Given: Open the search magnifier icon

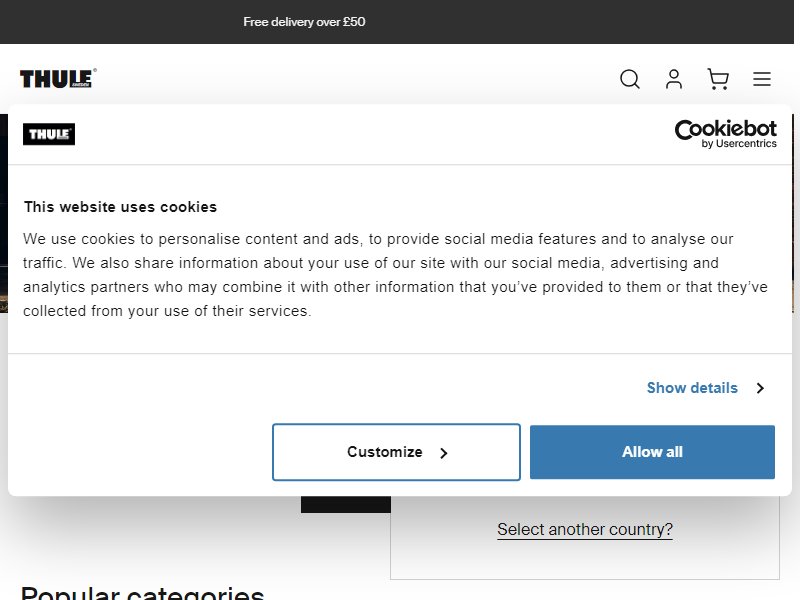Looking at the screenshot, I should pos(630,79).
